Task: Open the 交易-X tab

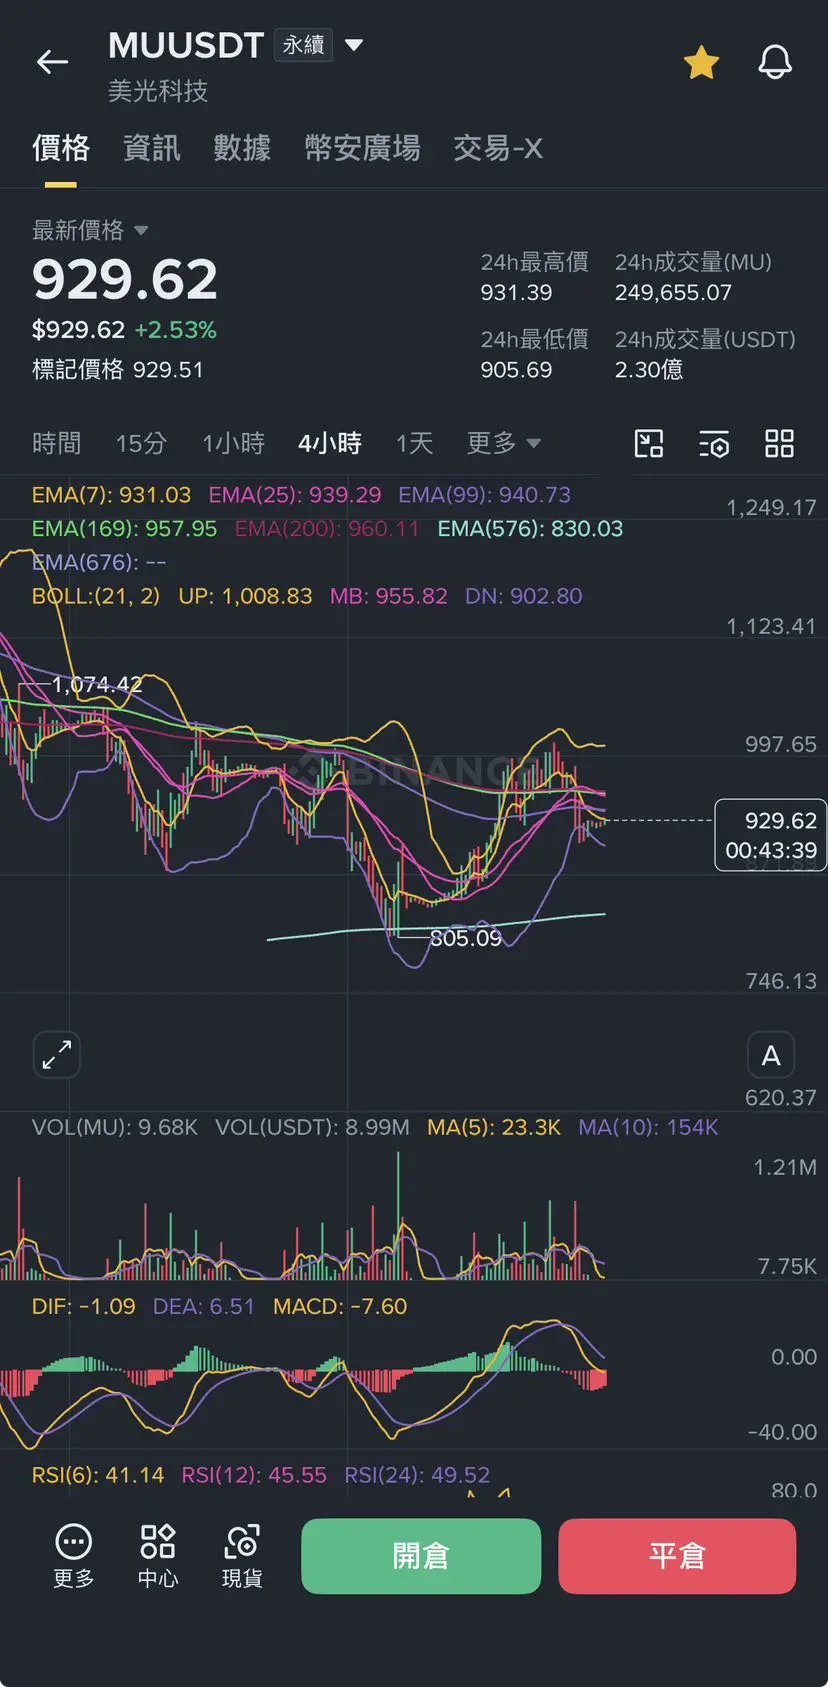Action: (x=498, y=148)
